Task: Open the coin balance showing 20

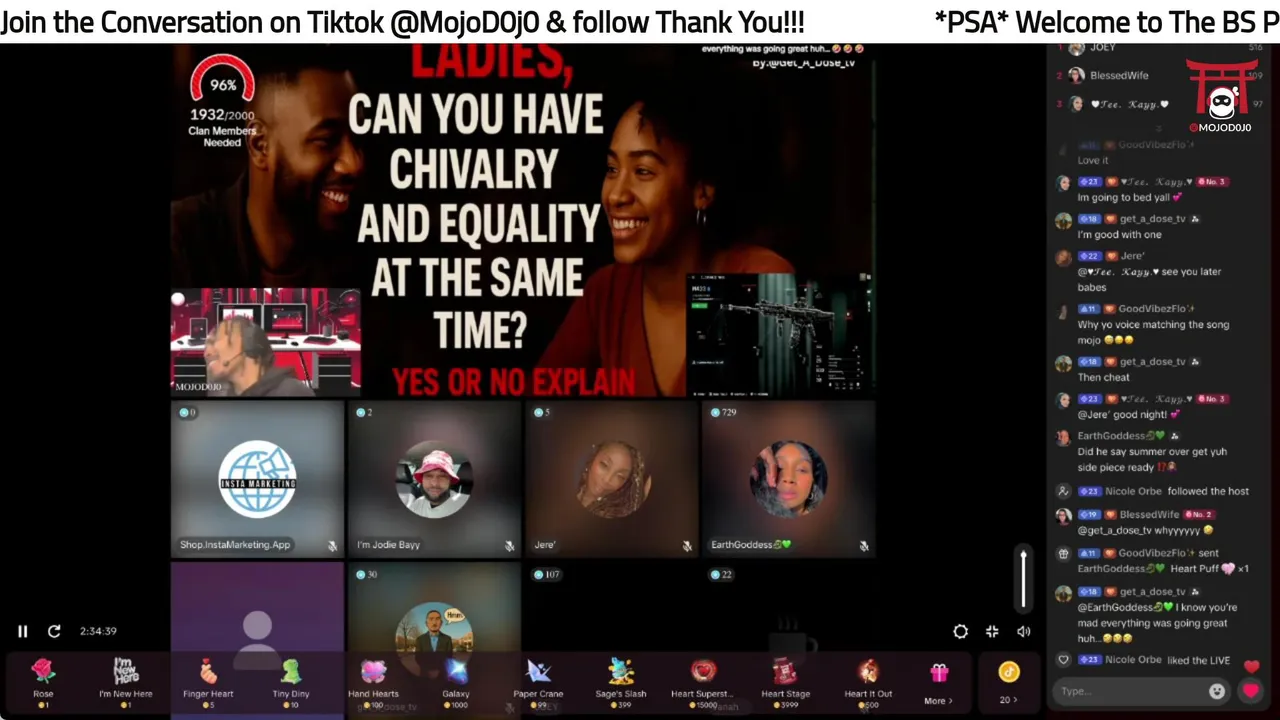Action: point(1008,683)
